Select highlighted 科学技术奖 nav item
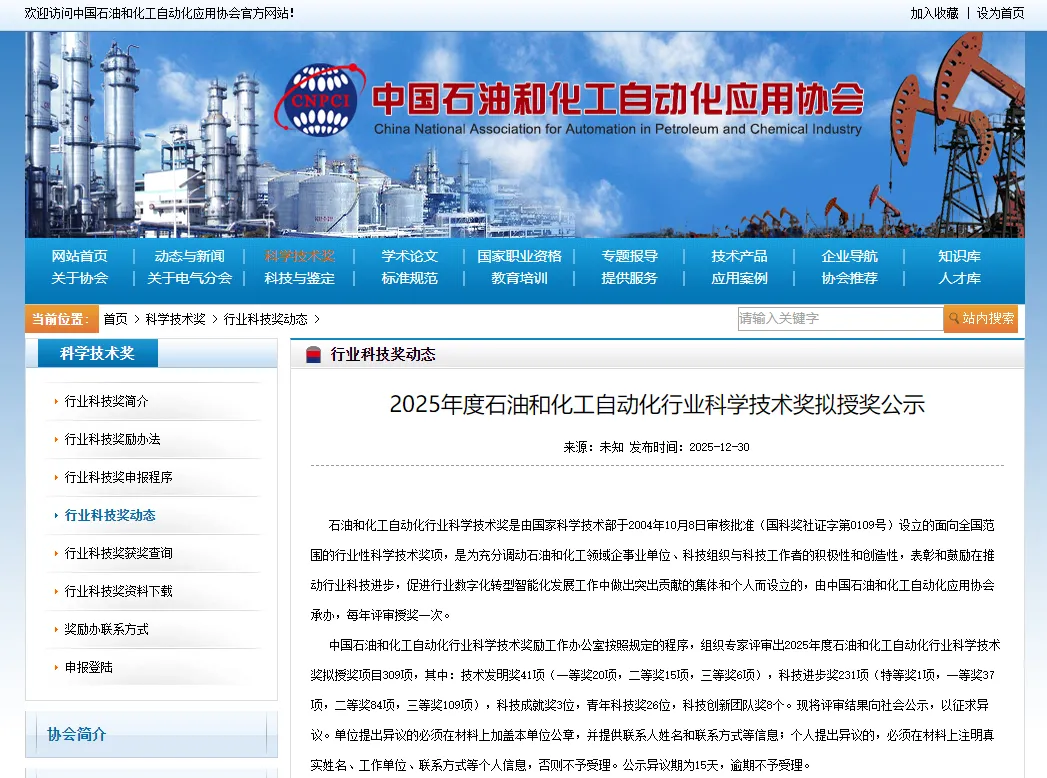This screenshot has height=778, width=1047. pos(300,256)
